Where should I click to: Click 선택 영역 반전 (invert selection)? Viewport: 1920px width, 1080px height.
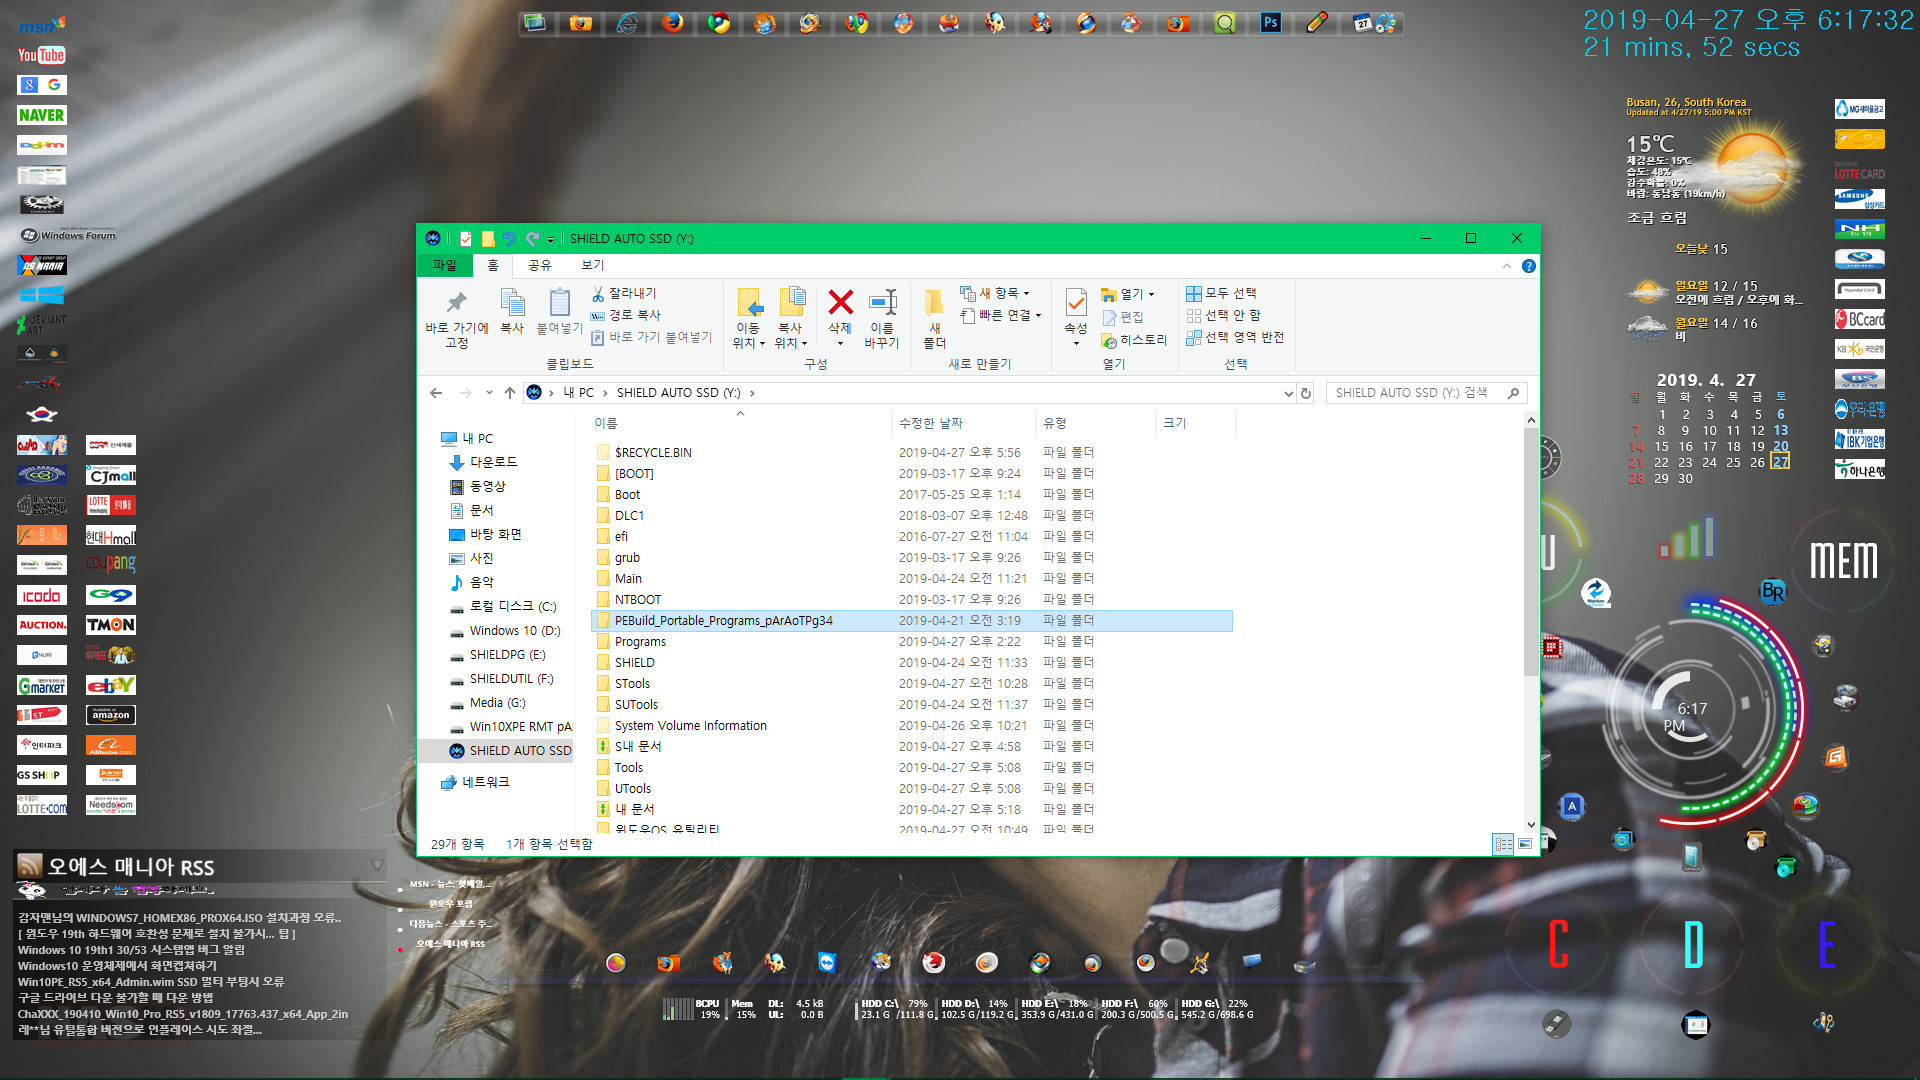click(1235, 337)
